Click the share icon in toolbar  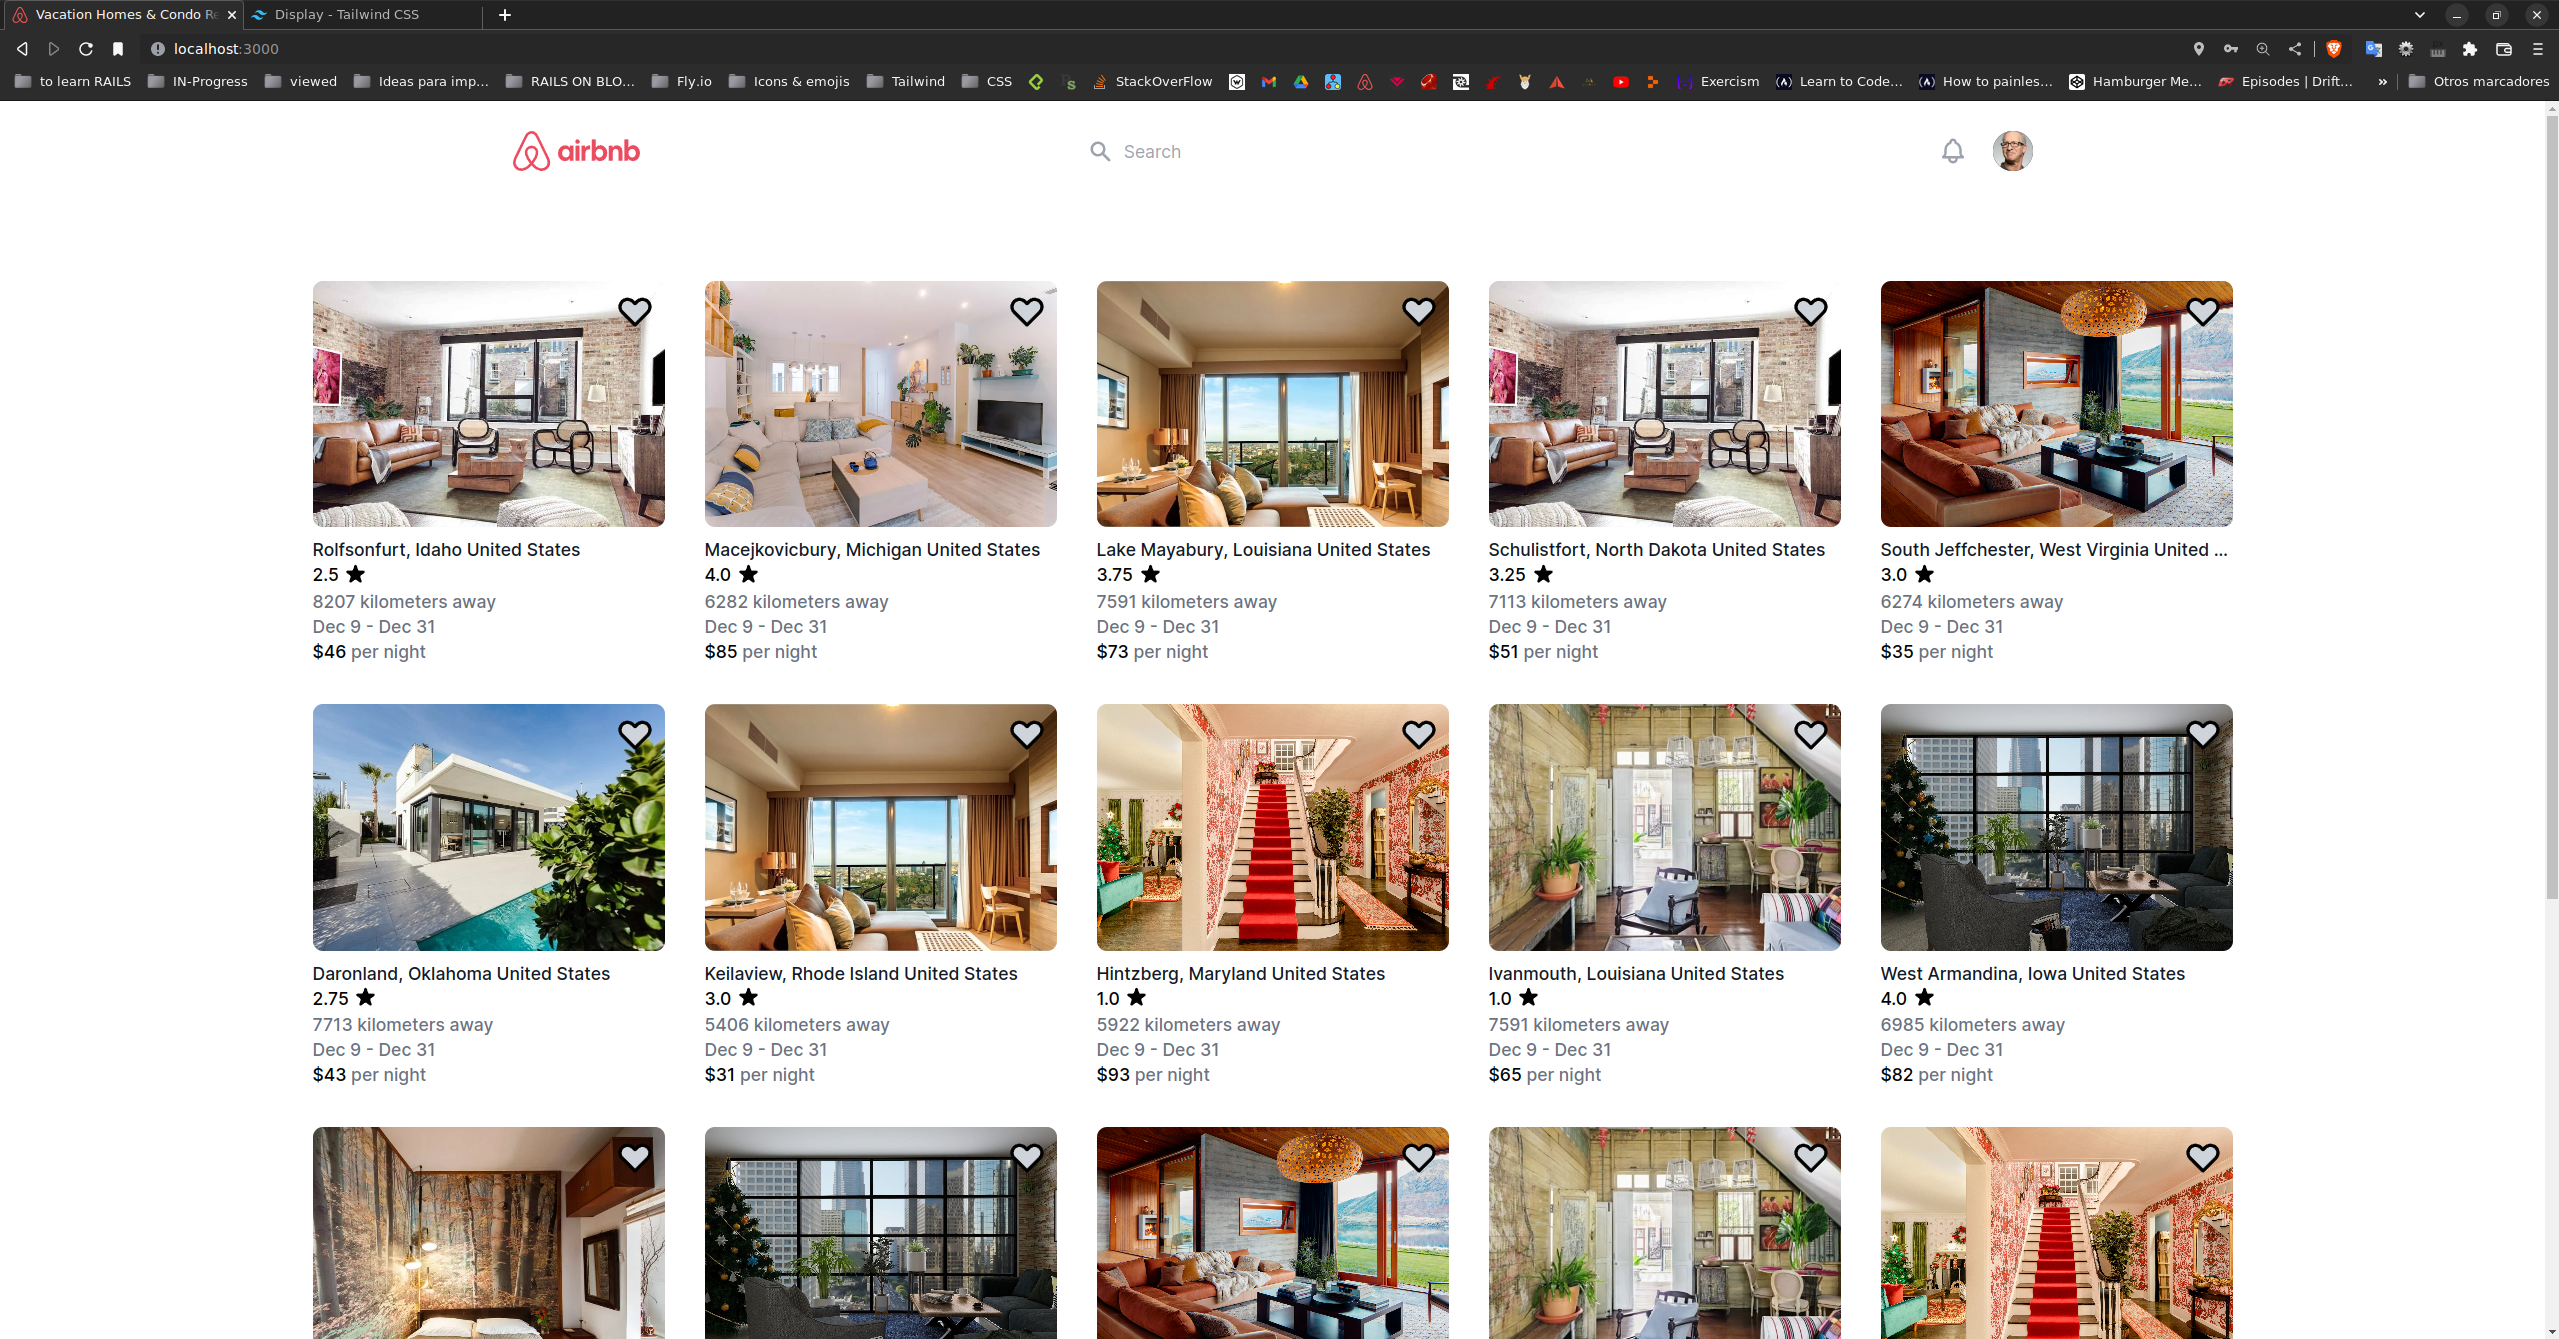(x=2295, y=49)
